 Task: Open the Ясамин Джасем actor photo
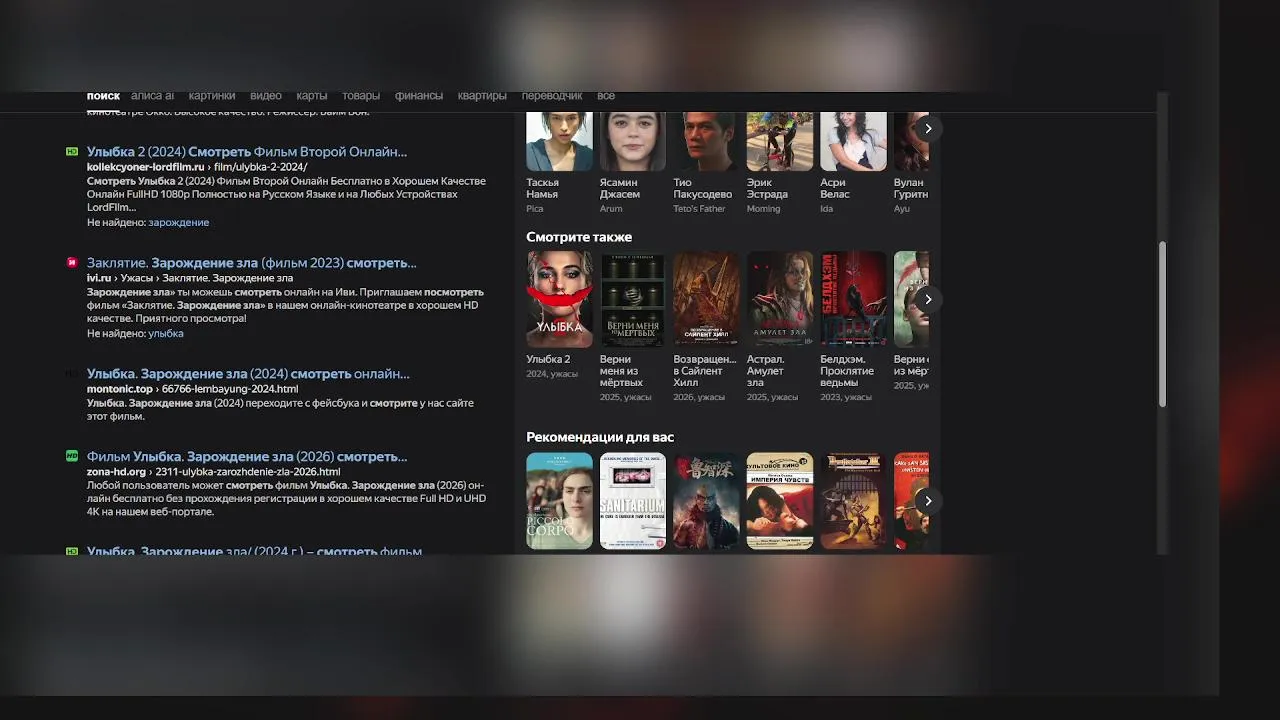tap(633, 141)
